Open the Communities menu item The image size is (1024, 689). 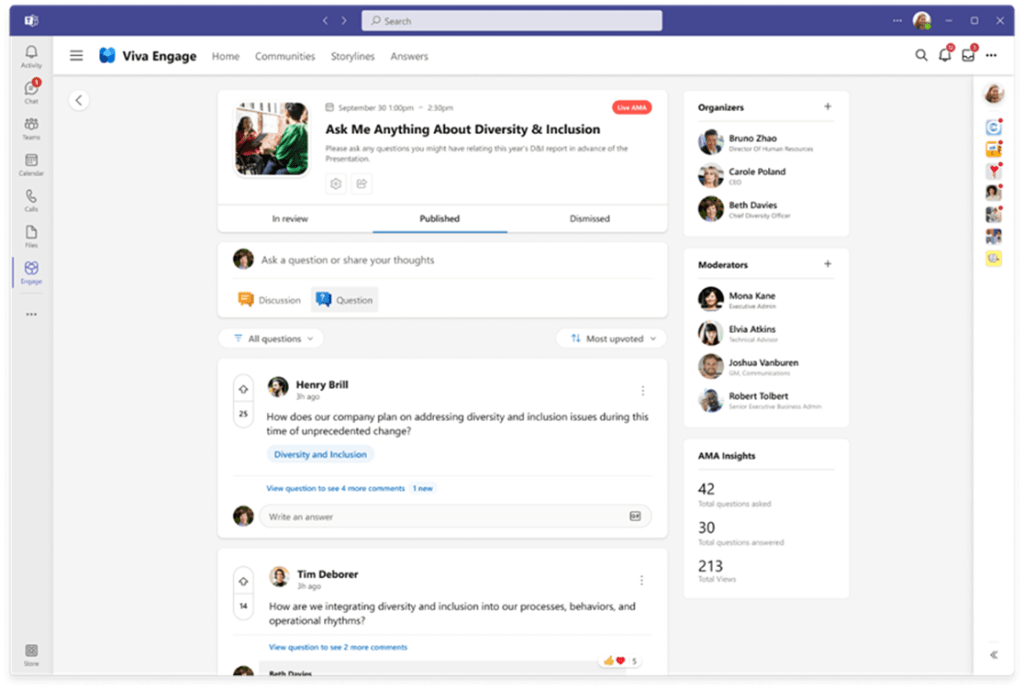pyautogui.click(x=285, y=56)
